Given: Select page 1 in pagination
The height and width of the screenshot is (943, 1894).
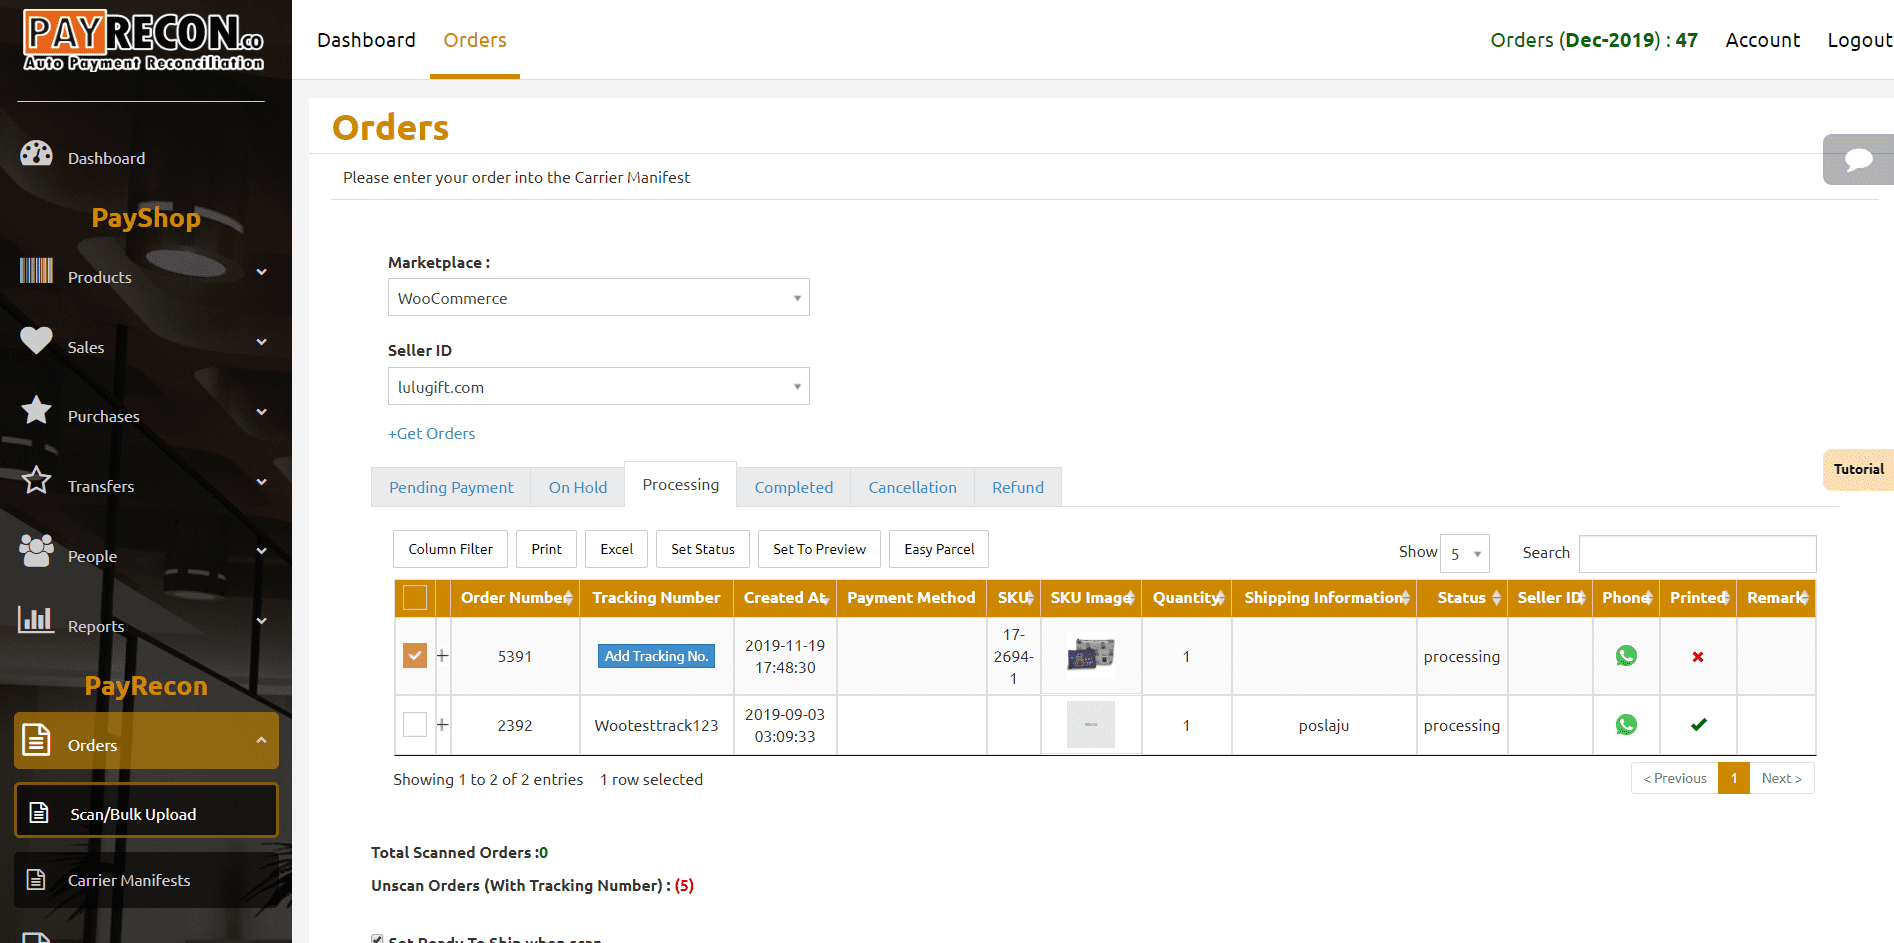Looking at the screenshot, I should (1734, 778).
